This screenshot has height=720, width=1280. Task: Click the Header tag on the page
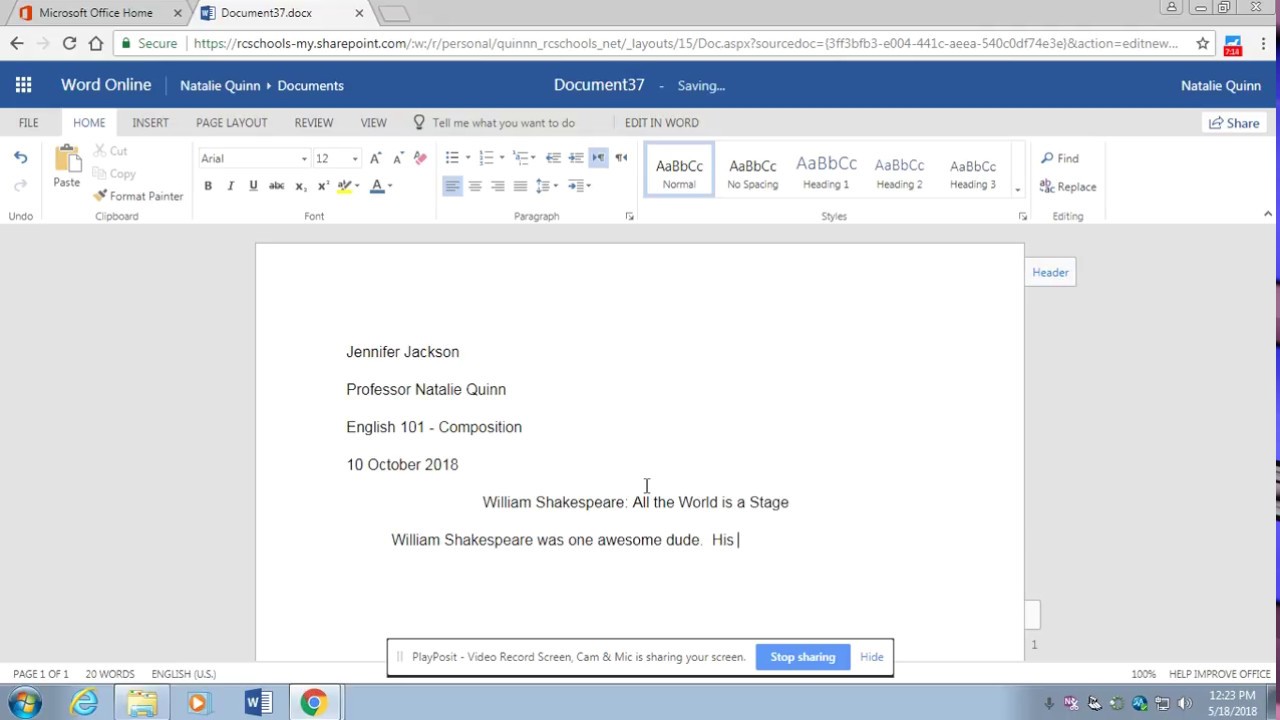[1050, 272]
